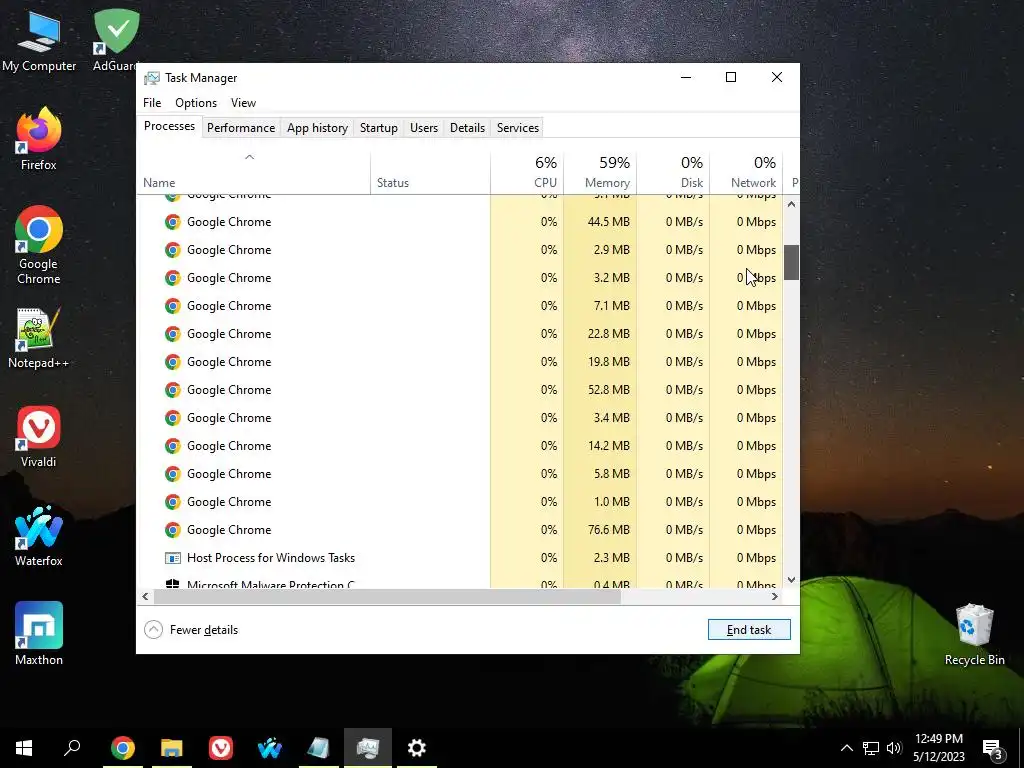This screenshot has width=1024, height=768.
Task: Open clock showing 12:49 PM
Action: click(938, 748)
